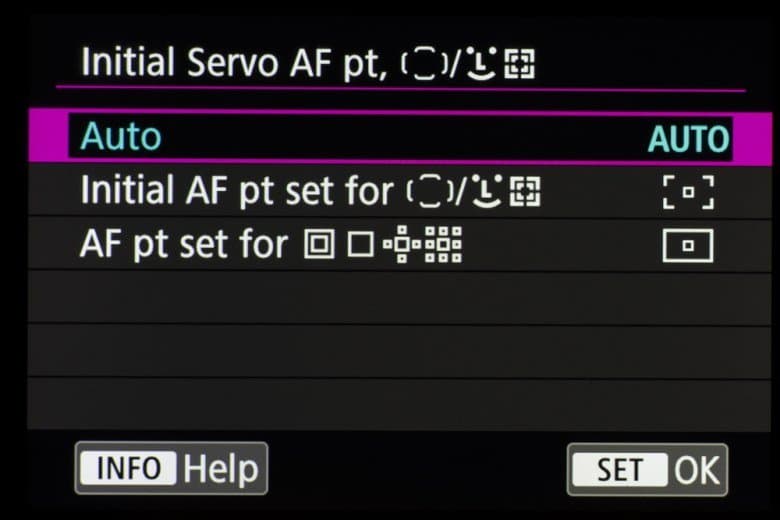Click the cyan AUTO indicator

[x=688, y=139]
